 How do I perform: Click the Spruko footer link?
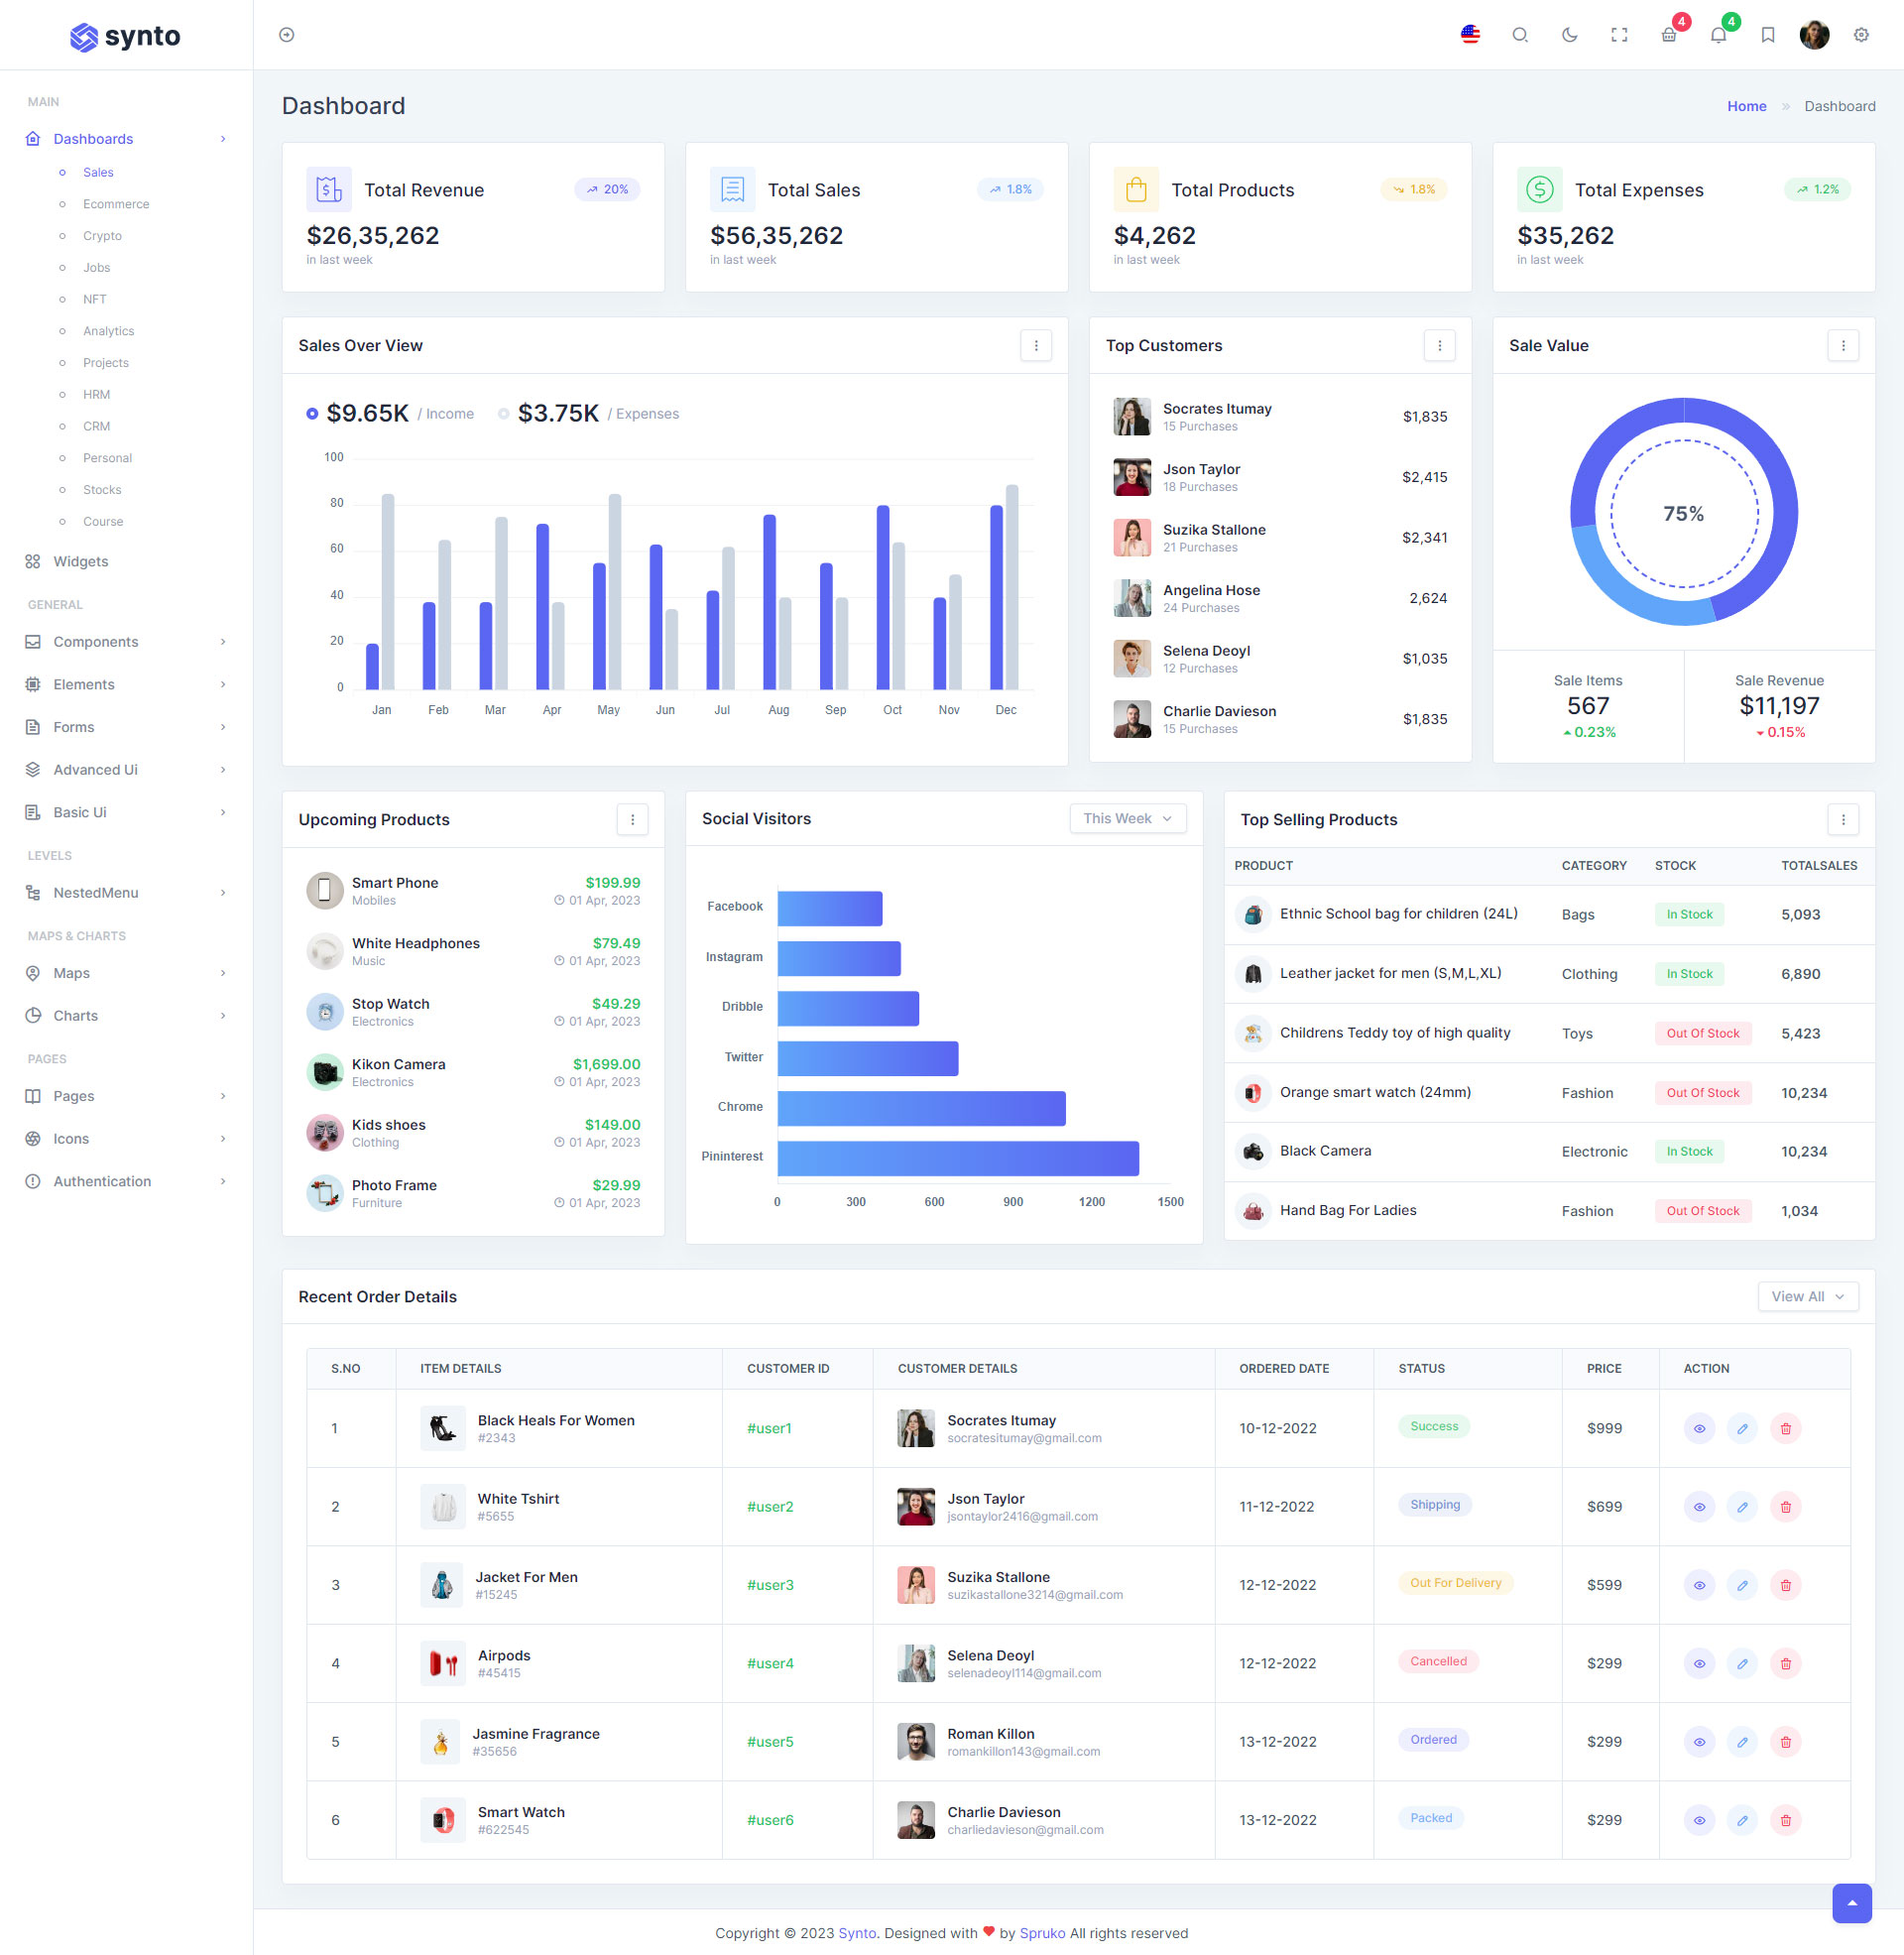pos(1041,1932)
